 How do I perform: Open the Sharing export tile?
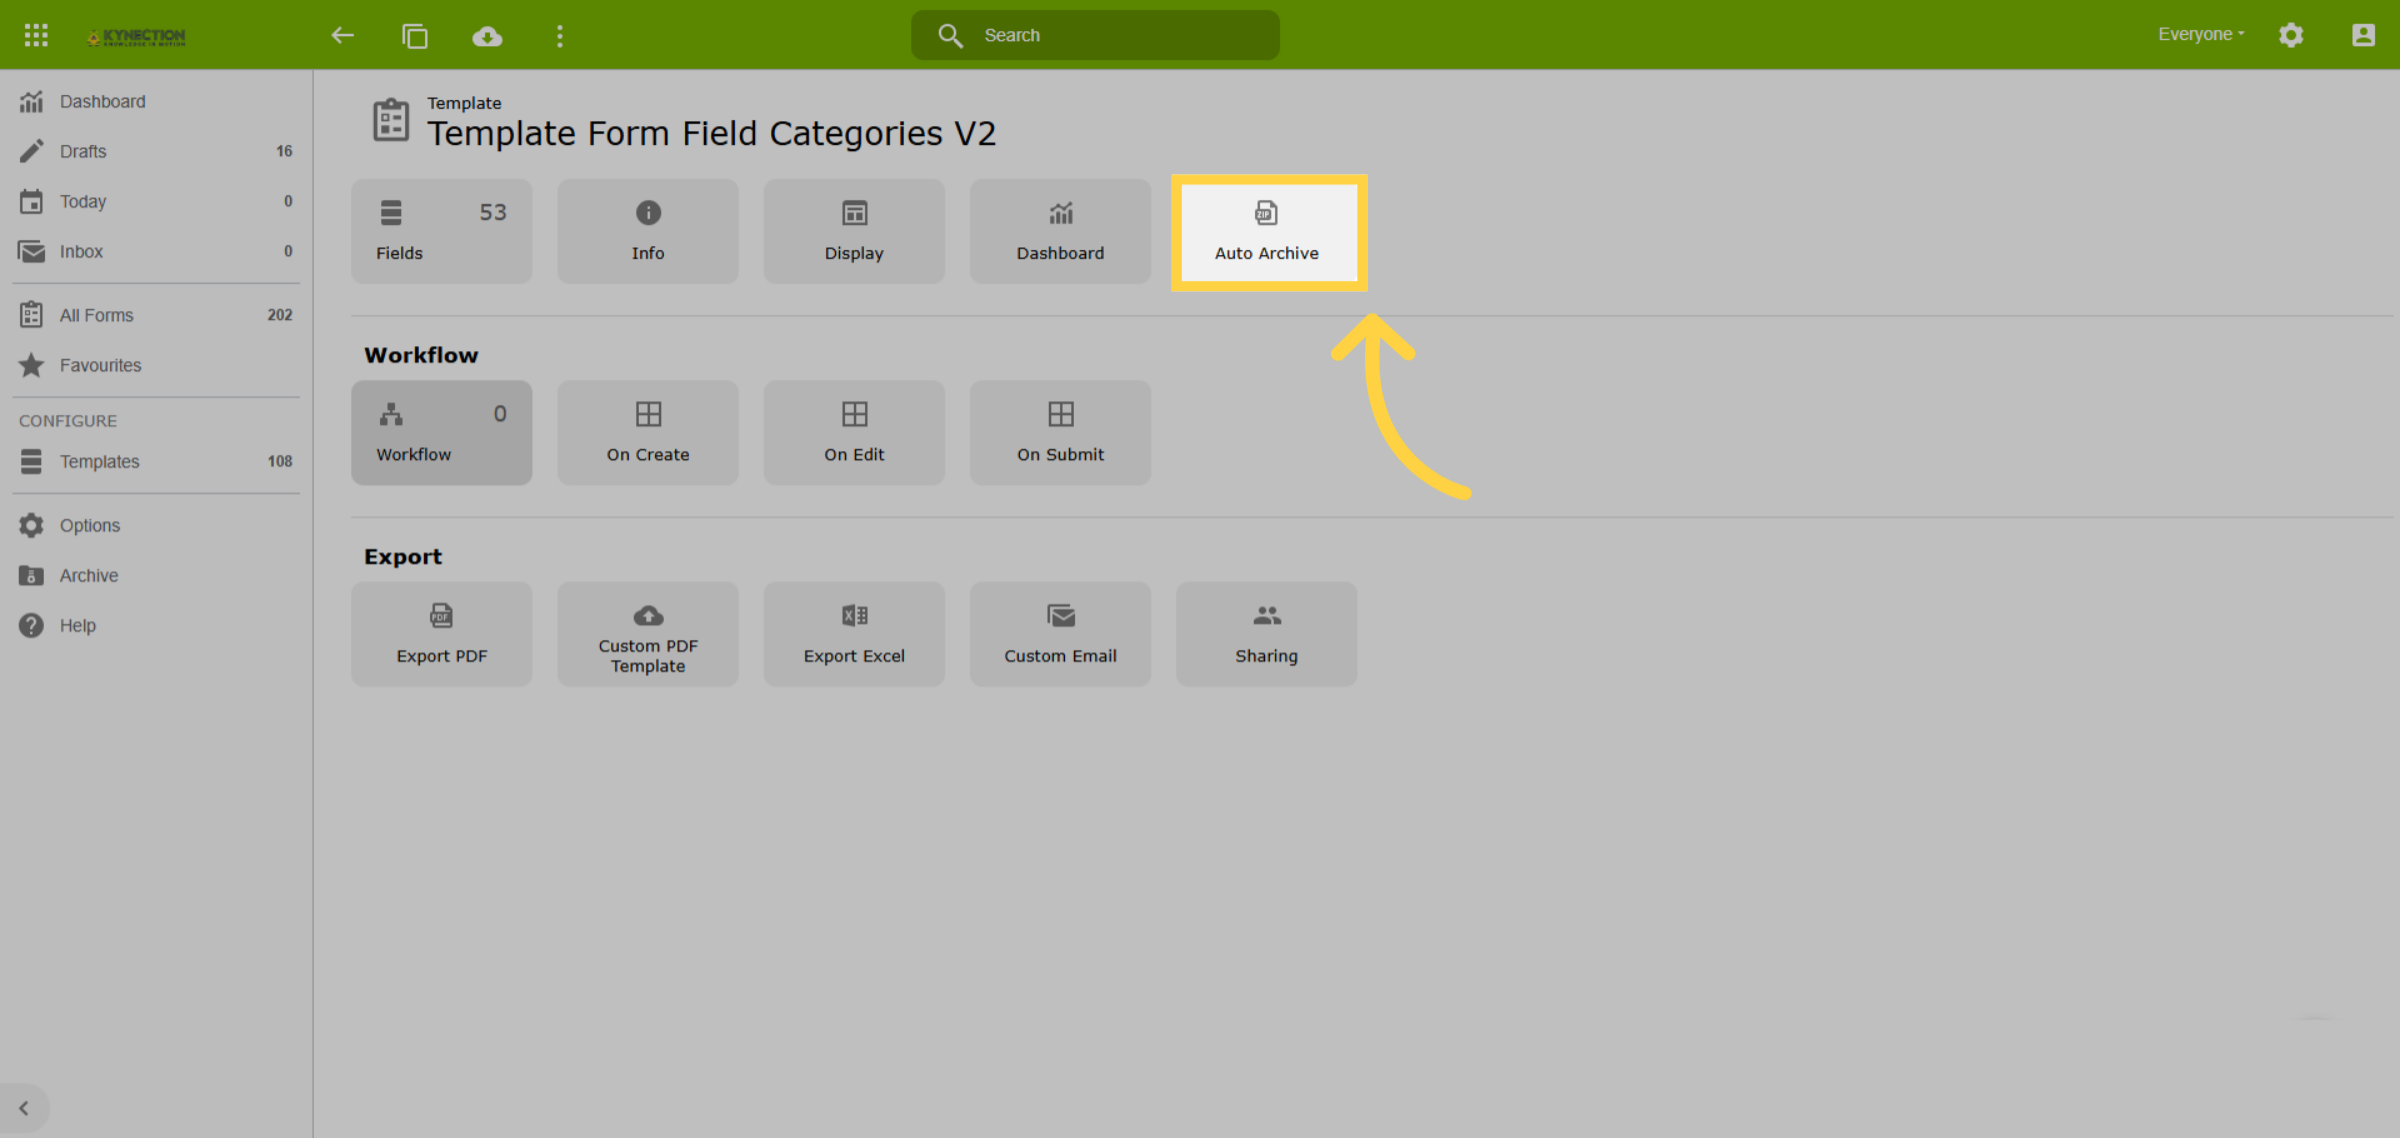[1267, 634]
